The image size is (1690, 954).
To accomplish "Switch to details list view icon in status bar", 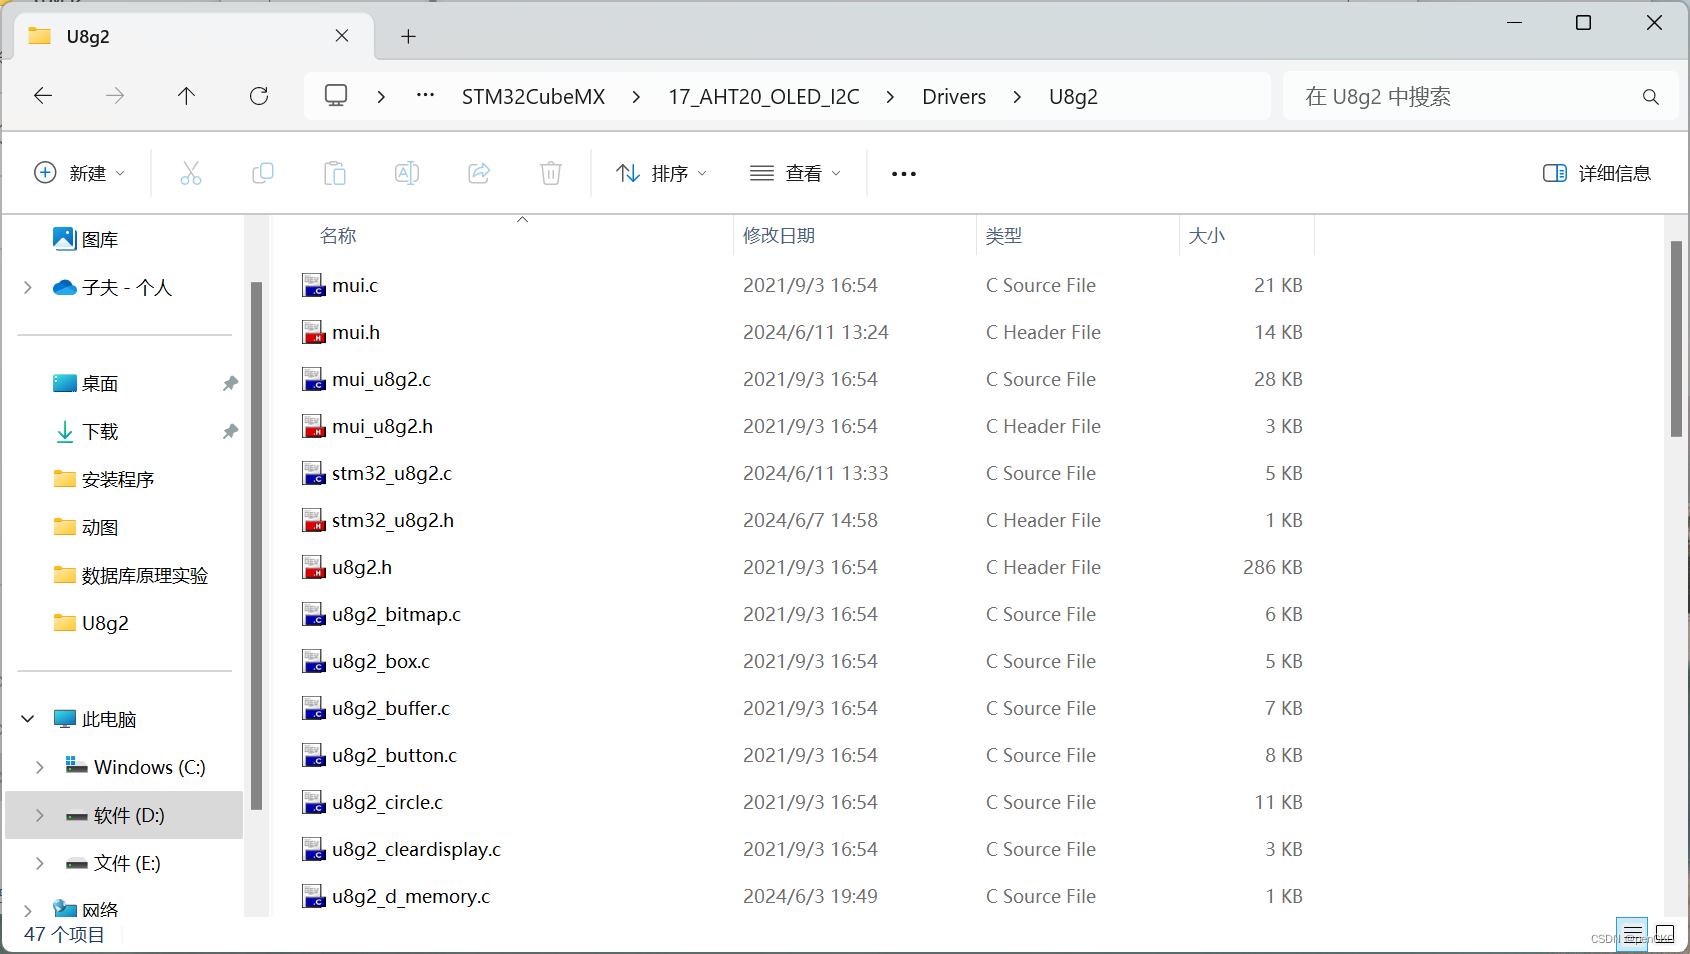I will [1632, 934].
